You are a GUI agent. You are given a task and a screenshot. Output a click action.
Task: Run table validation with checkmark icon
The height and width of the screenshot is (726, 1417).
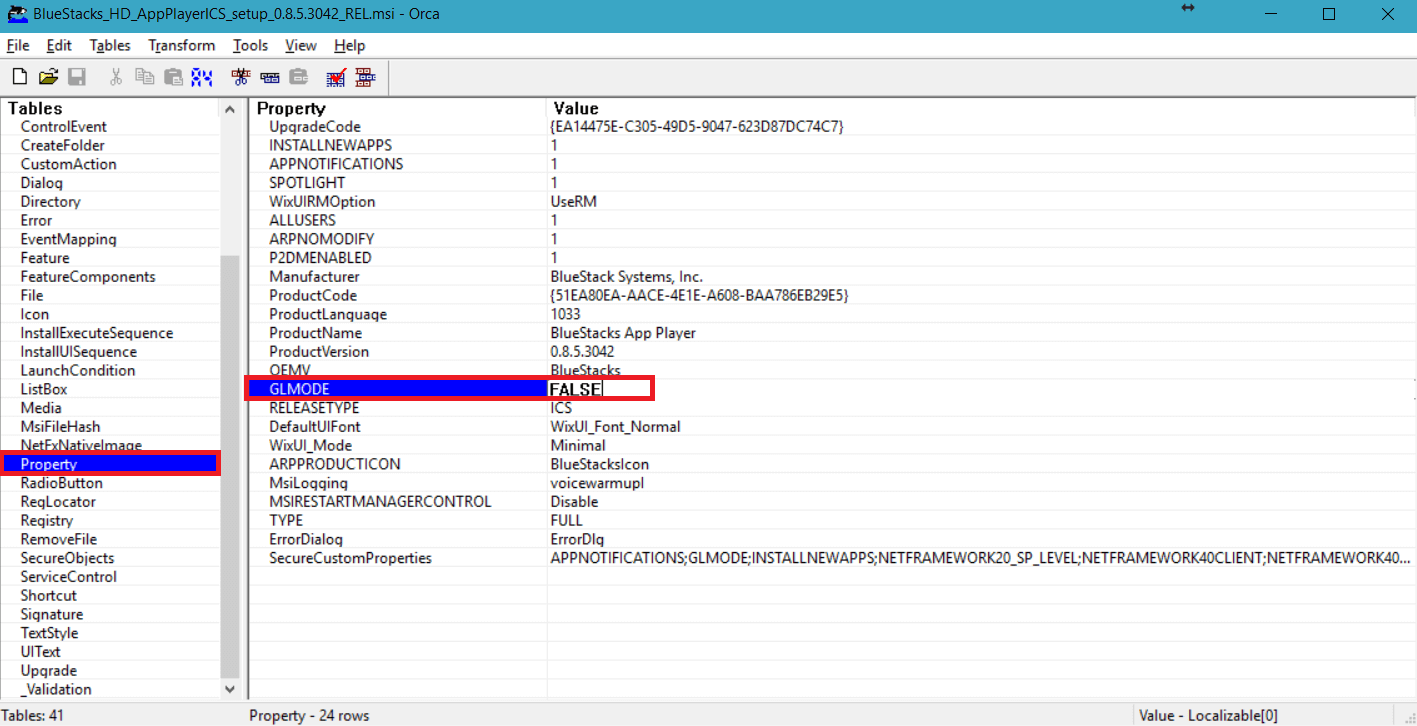[335, 76]
